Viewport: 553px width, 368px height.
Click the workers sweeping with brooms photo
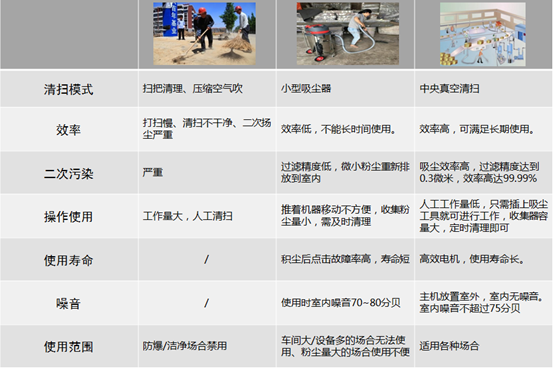[x=204, y=34]
